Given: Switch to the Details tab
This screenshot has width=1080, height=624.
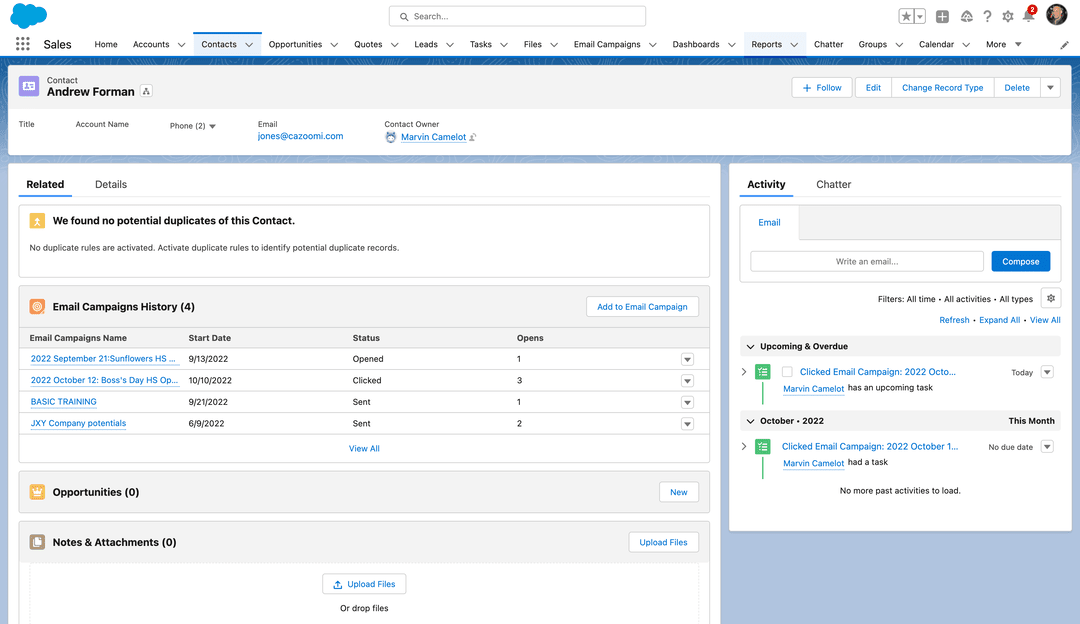Looking at the screenshot, I should pyautogui.click(x=110, y=184).
